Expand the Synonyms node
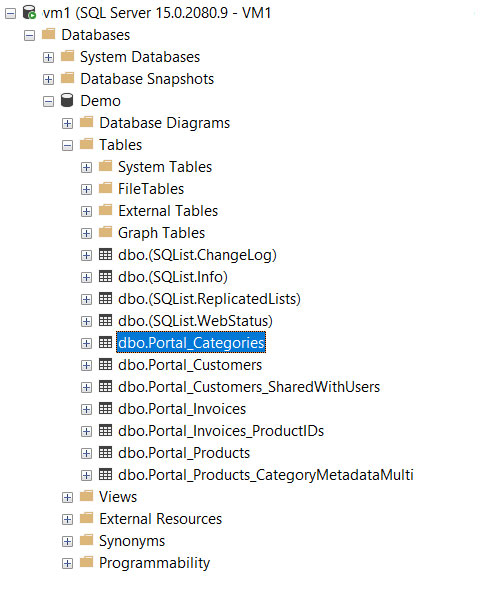The width and height of the screenshot is (497, 598). point(68,542)
